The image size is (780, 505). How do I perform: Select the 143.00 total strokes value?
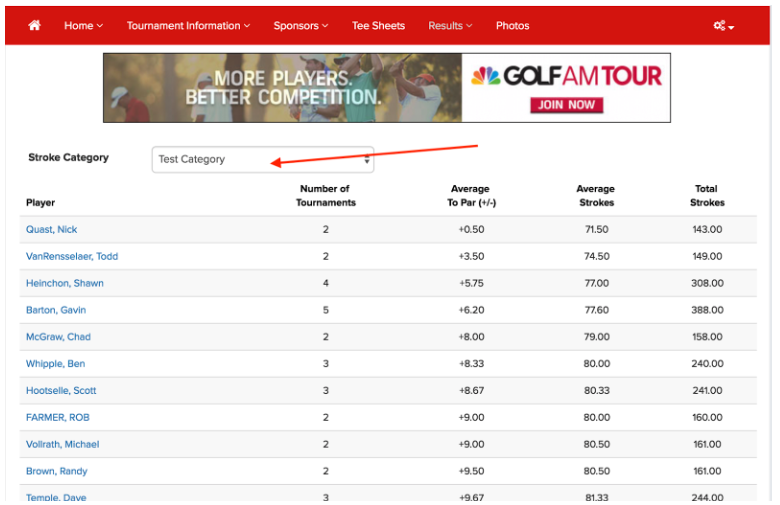[x=707, y=229]
